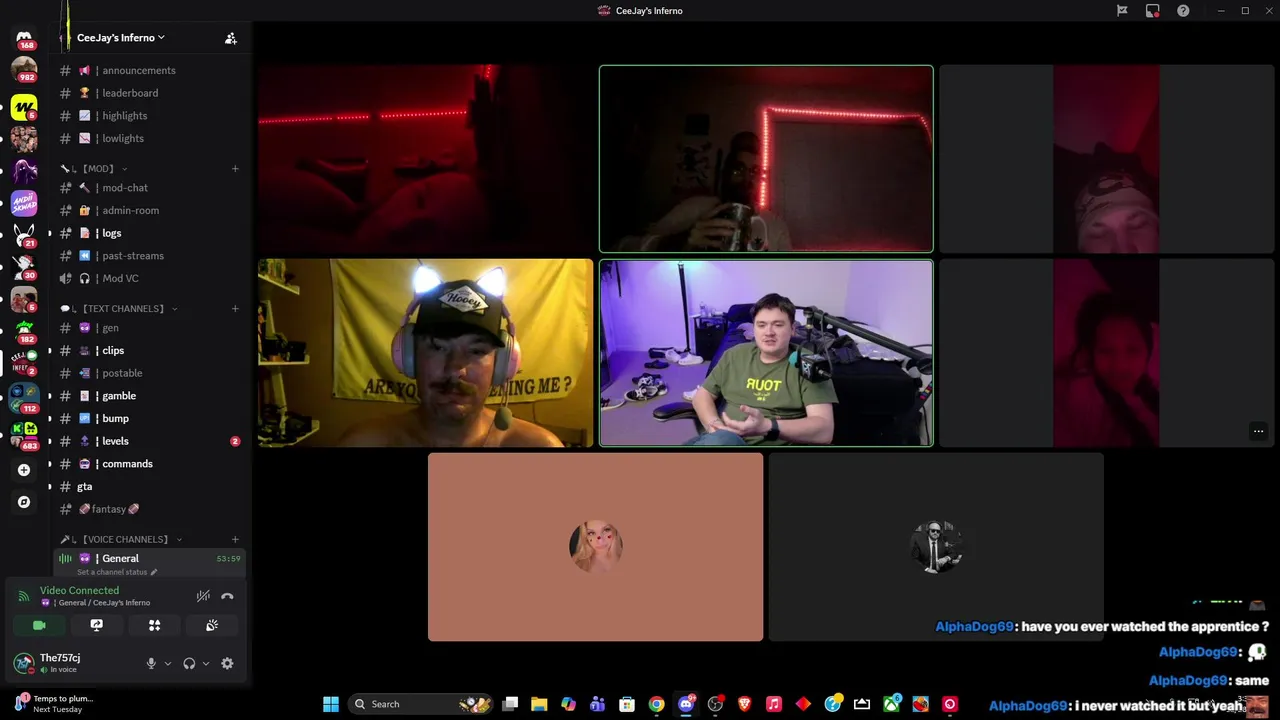Open Discord direct messages home icon
Screen dimensions: 1280x720
click(24, 38)
